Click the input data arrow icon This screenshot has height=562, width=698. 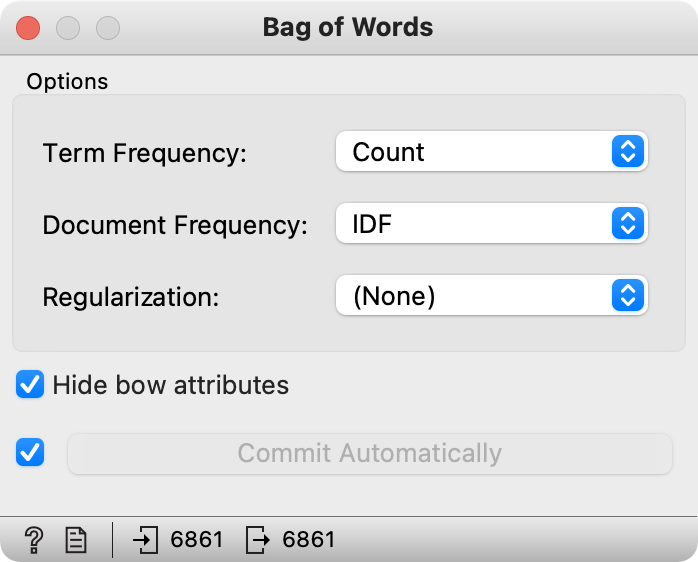[146, 540]
